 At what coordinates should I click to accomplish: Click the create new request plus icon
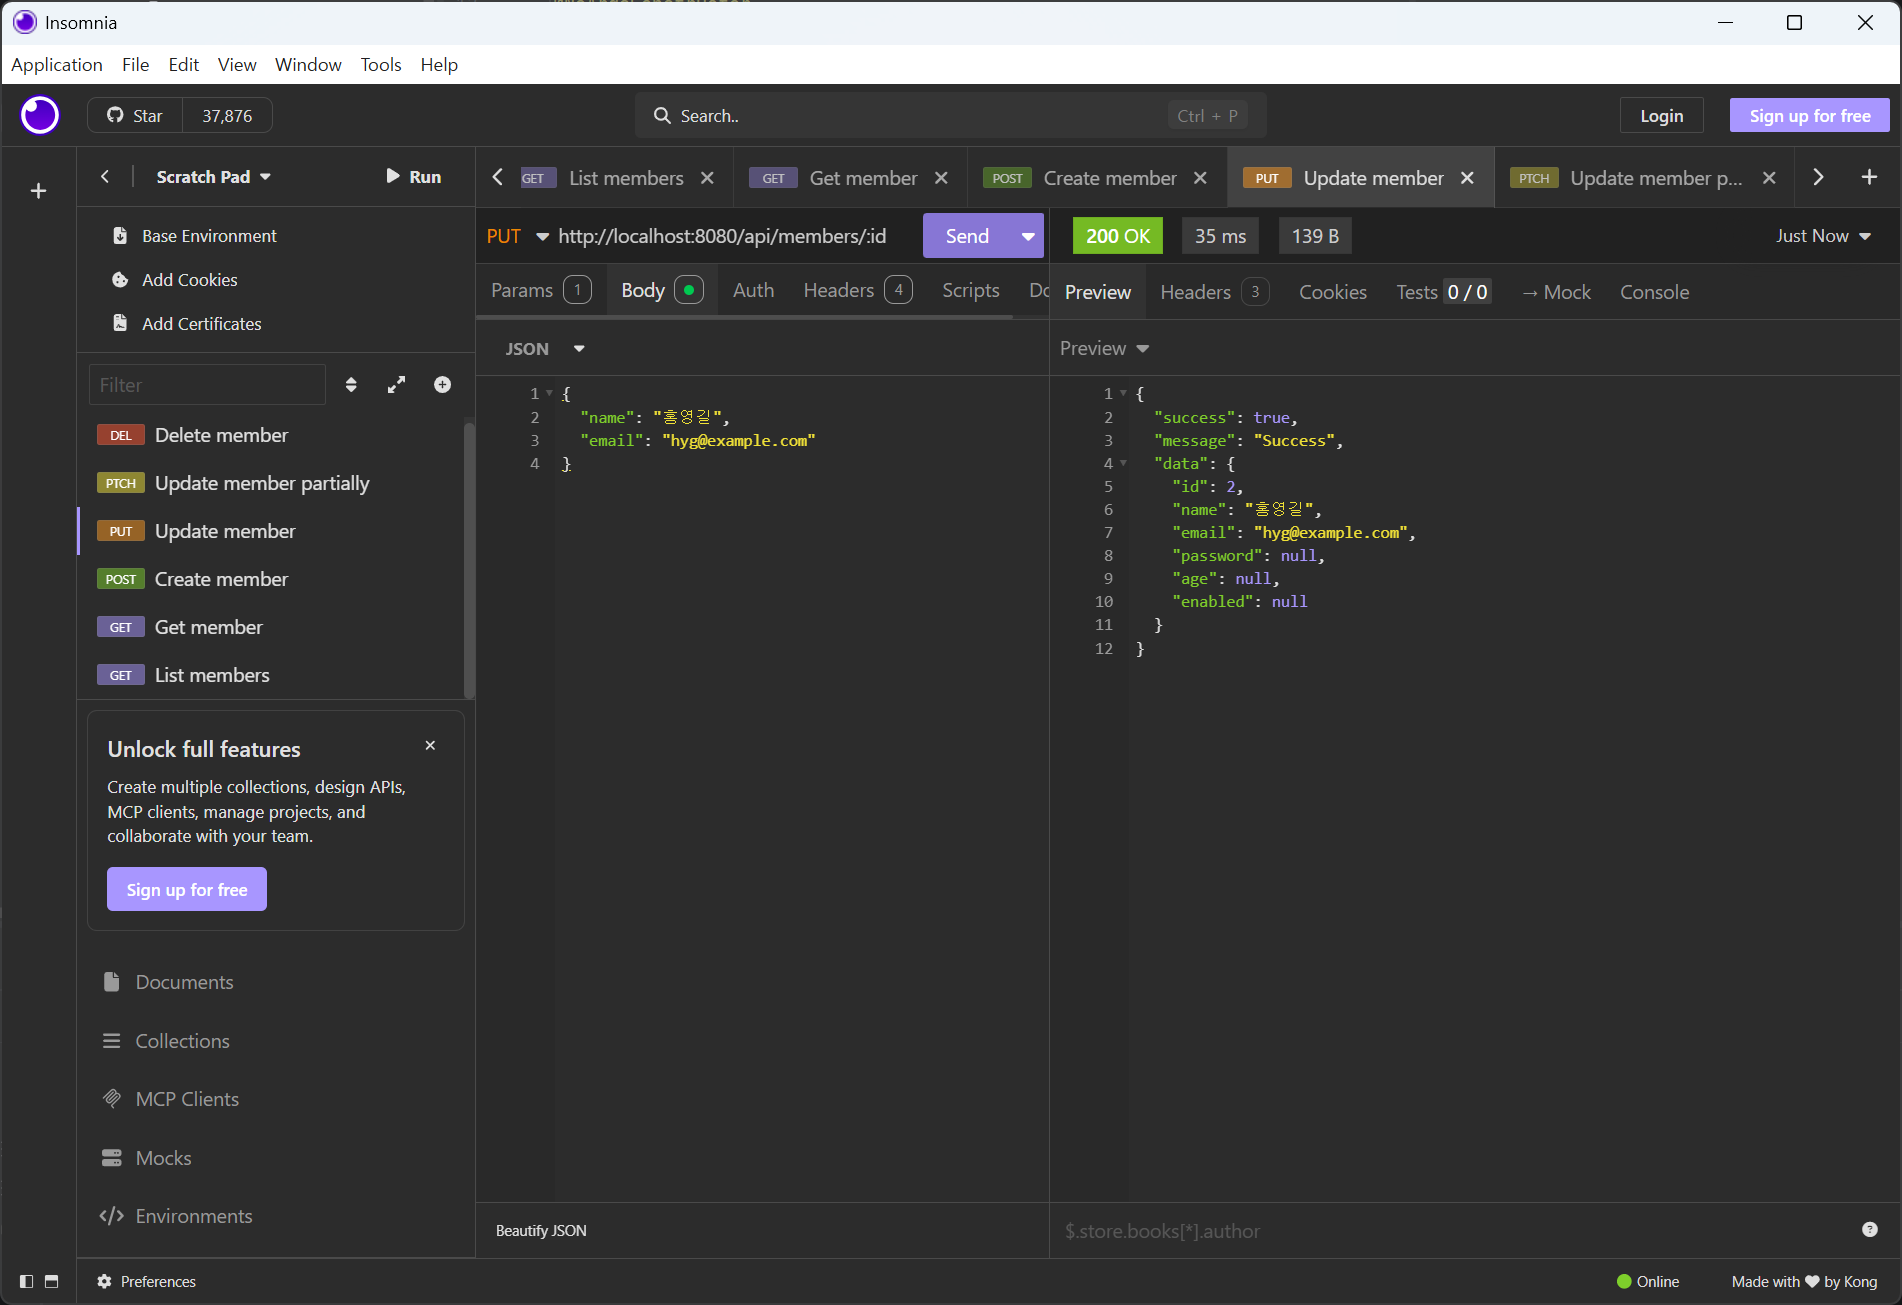(442, 385)
